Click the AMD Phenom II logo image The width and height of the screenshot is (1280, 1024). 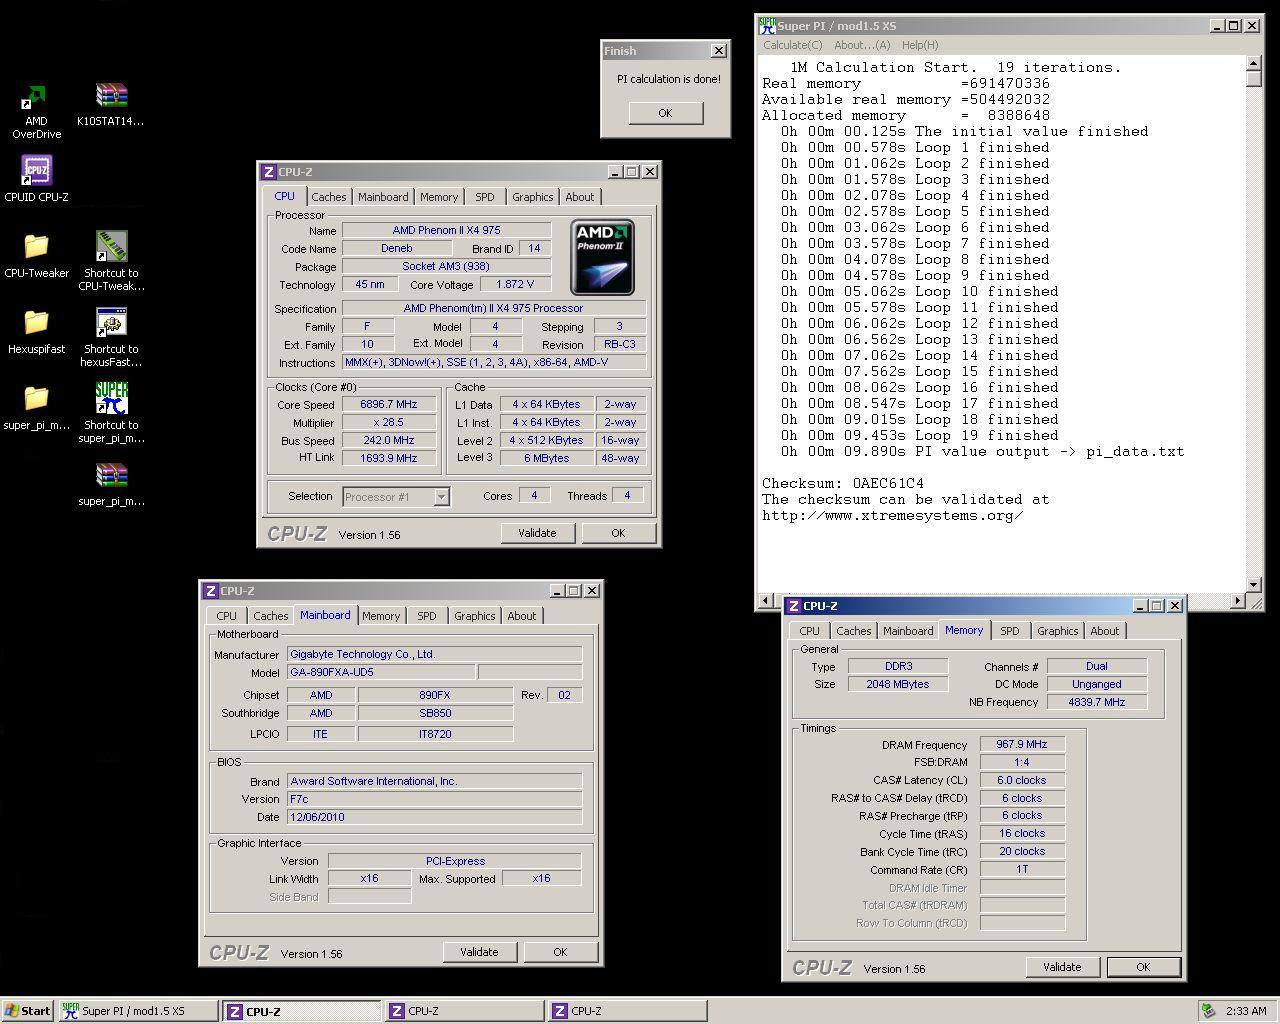(x=602, y=258)
